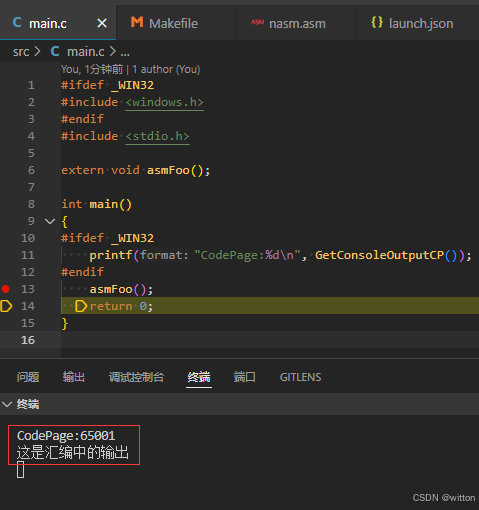Click the src breadcrumb segment
This screenshot has height=510, width=479.
click(21, 52)
